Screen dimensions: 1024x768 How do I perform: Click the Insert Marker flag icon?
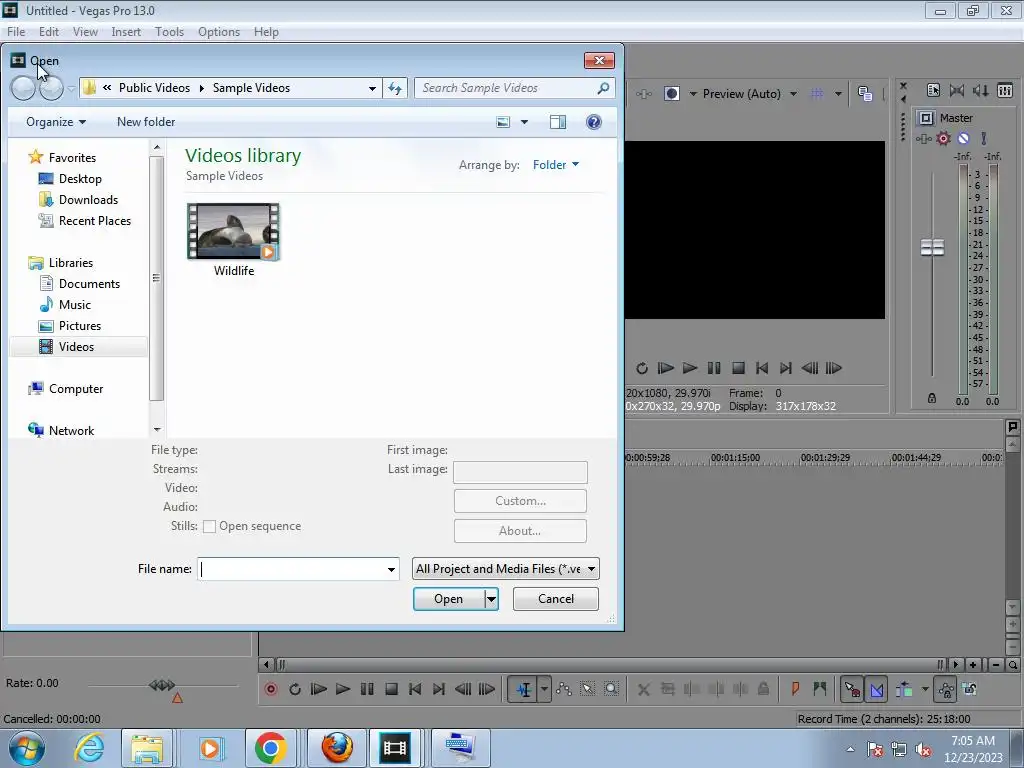point(795,689)
